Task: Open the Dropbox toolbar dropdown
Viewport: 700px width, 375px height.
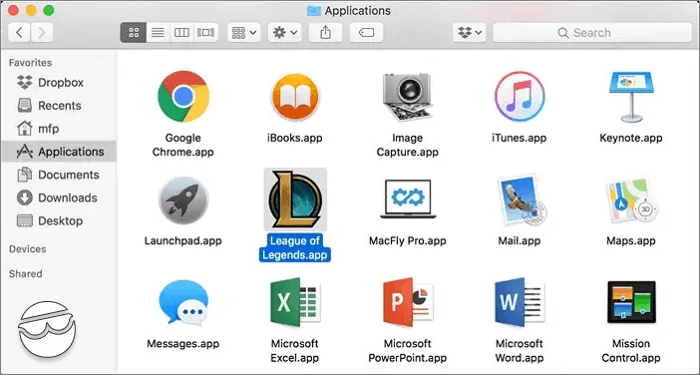Action: [x=470, y=33]
